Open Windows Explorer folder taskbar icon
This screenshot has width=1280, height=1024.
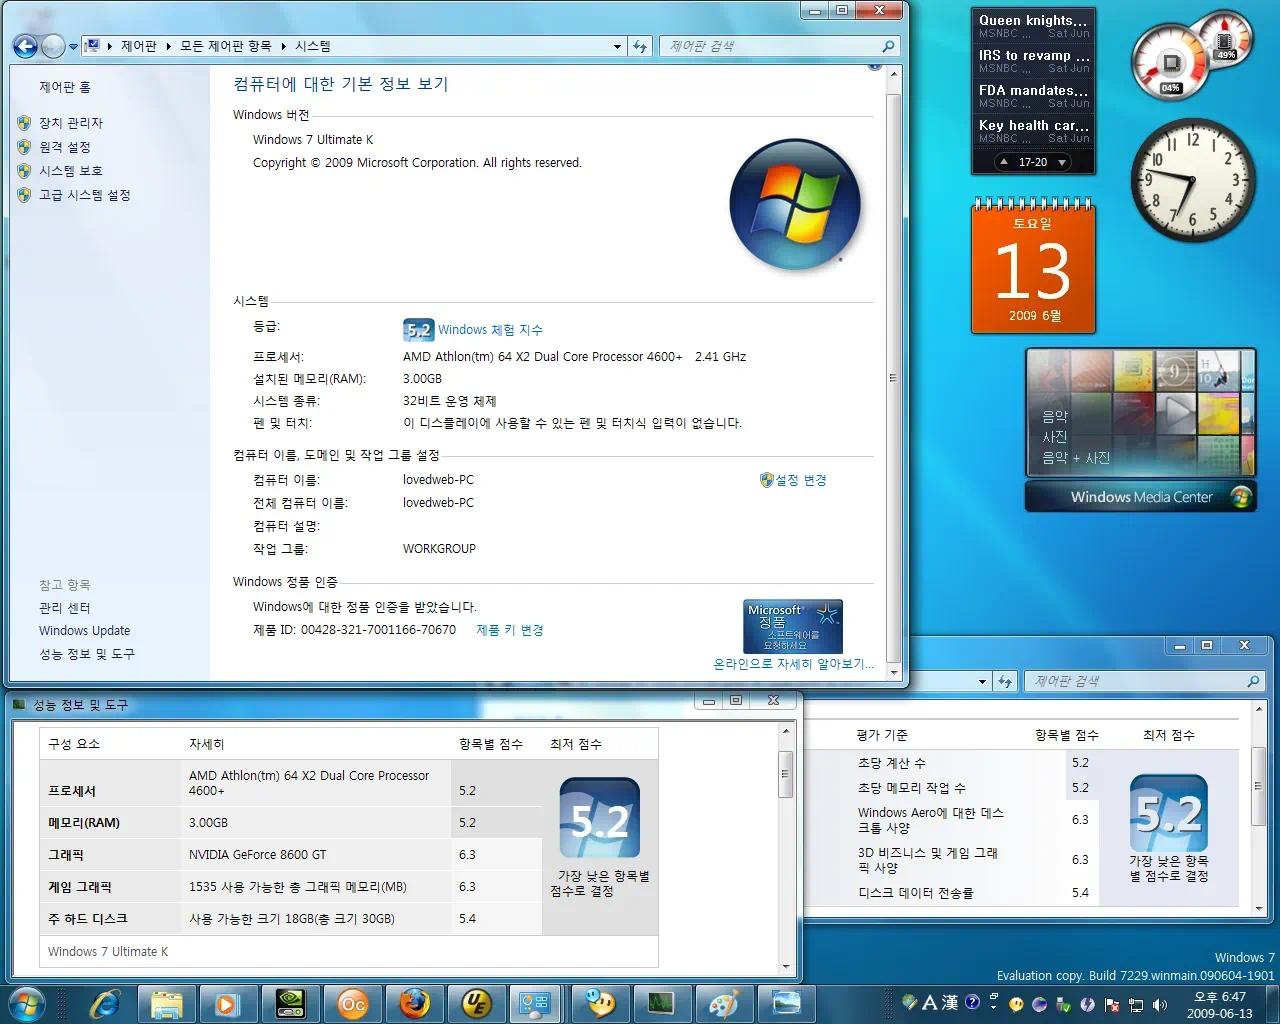point(166,1004)
